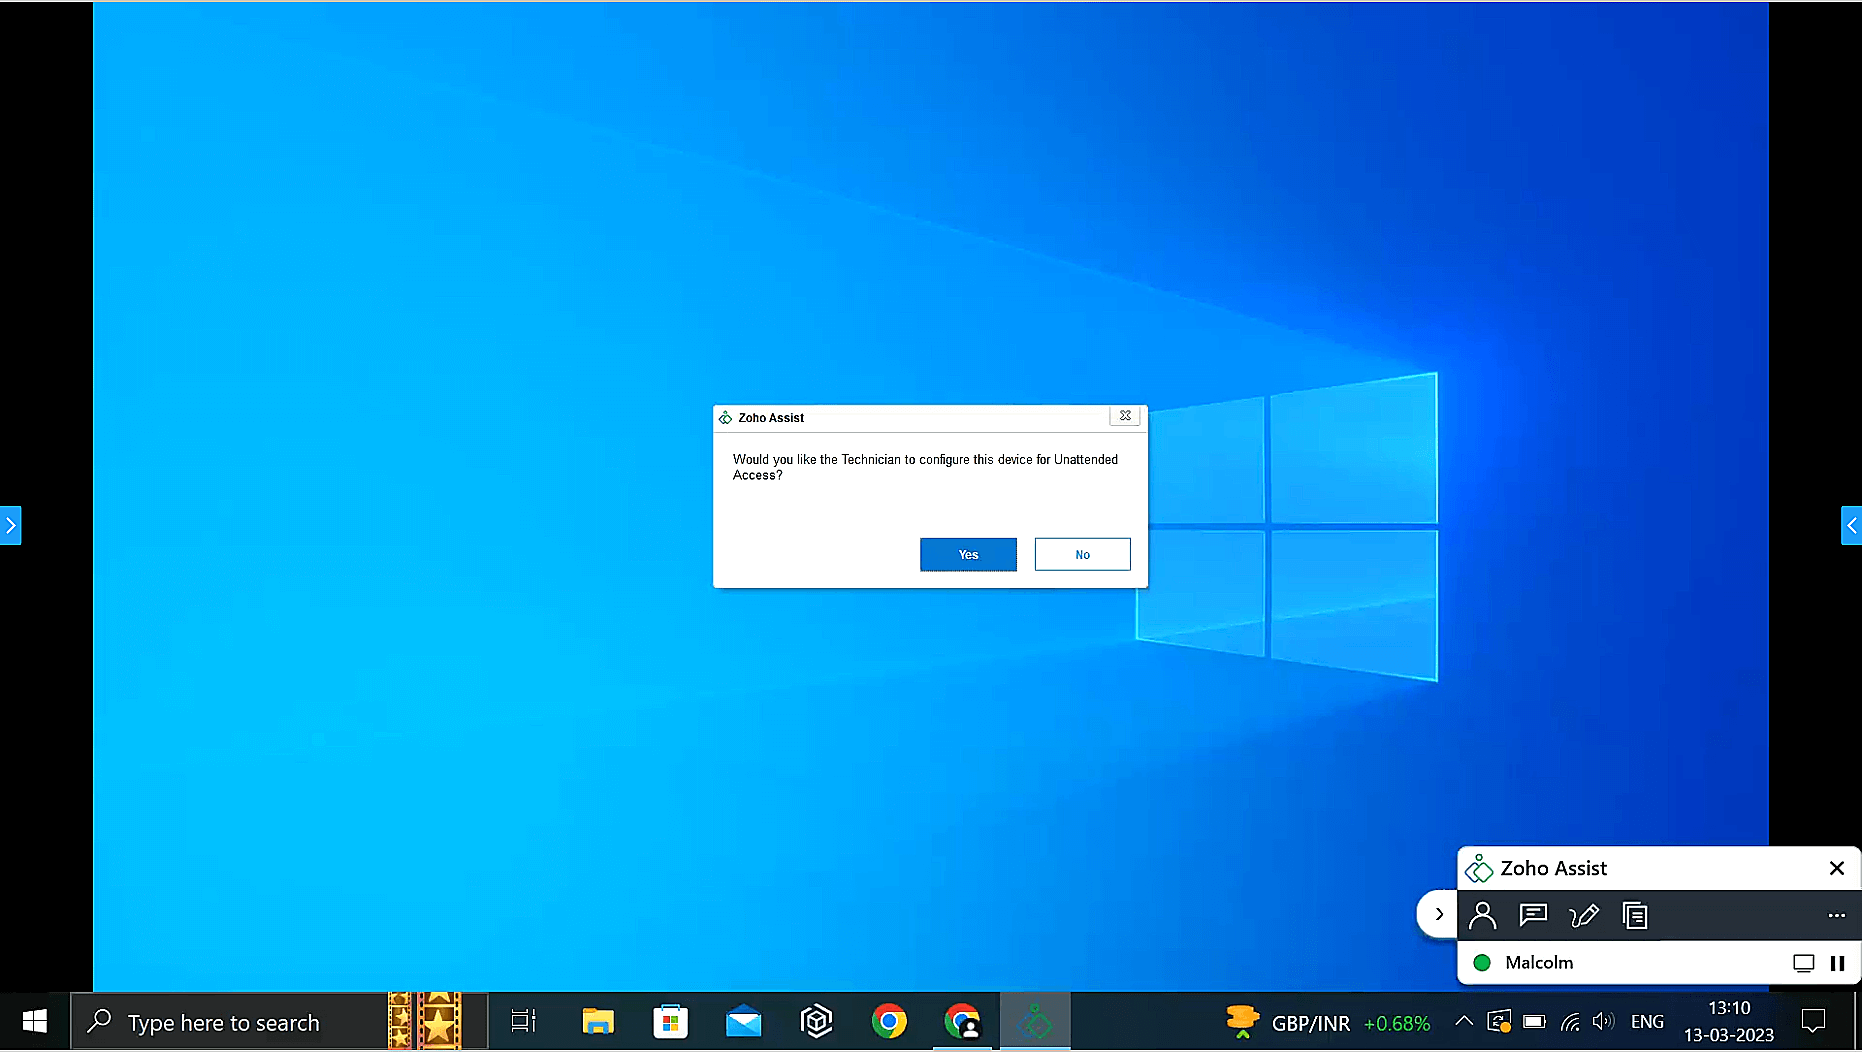Open the participants icon in Zoho Assist panel

pos(1482,915)
